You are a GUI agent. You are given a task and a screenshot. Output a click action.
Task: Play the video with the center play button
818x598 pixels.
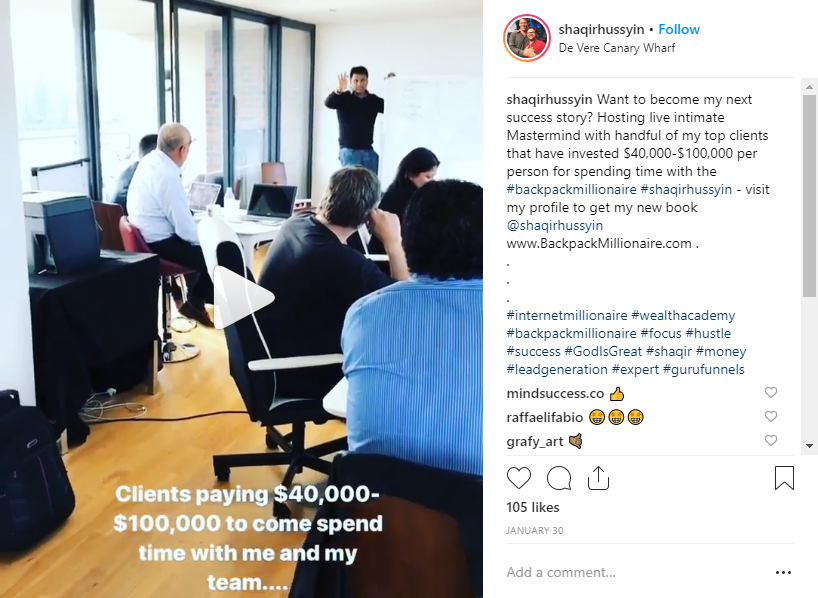(x=243, y=297)
